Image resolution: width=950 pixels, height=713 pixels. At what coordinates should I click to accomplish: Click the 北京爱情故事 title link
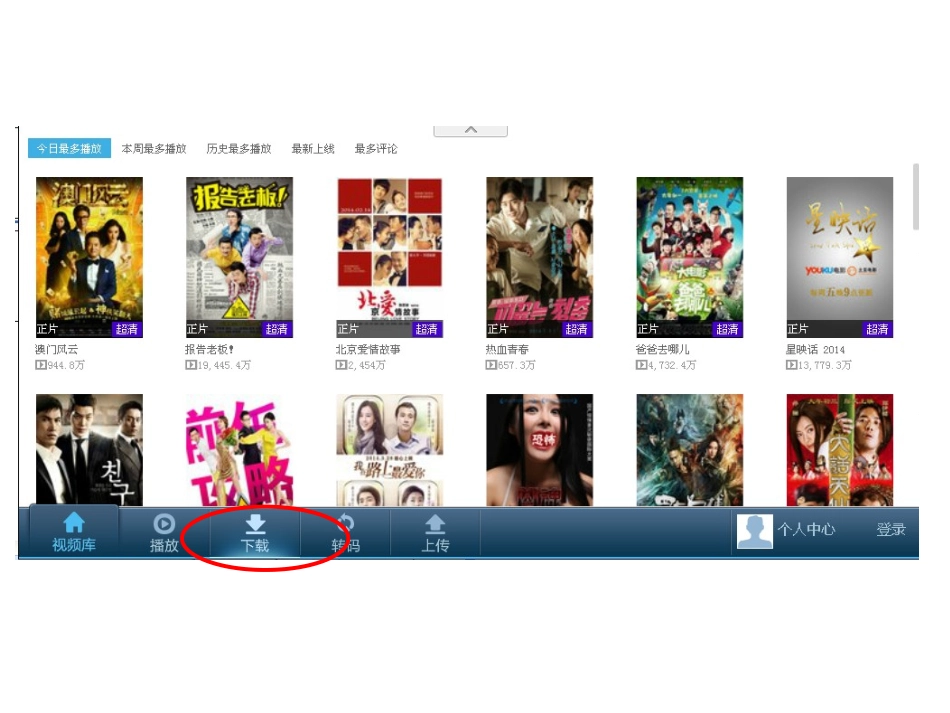[368, 350]
